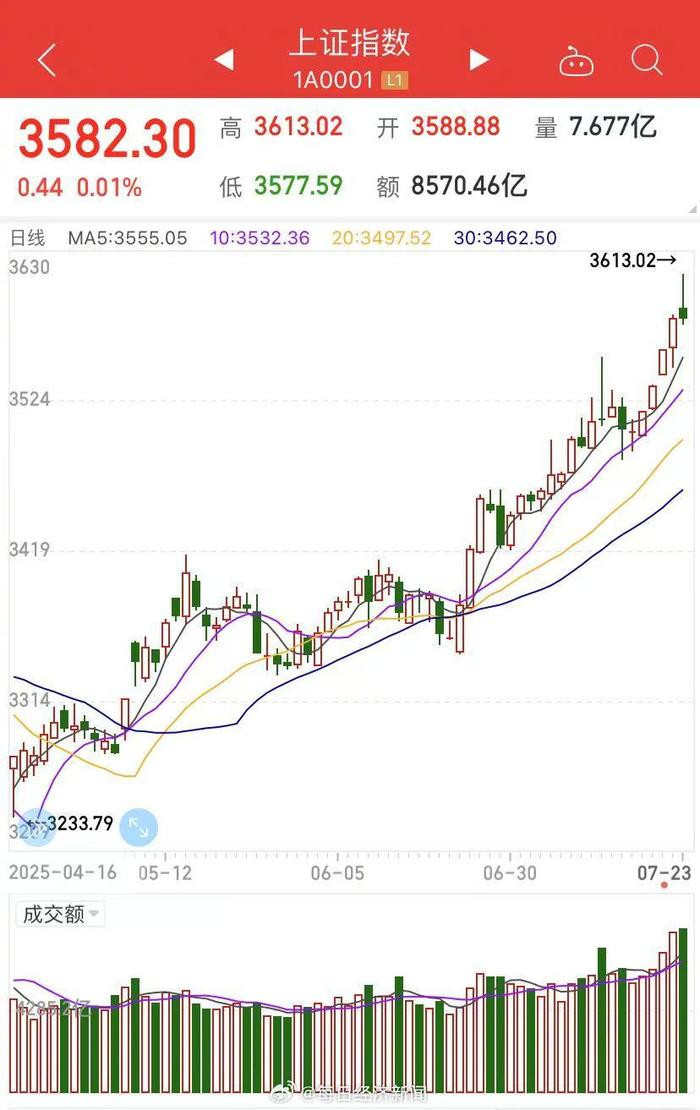
Task: Tap the percent change 0.01%
Action: (109, 188)
